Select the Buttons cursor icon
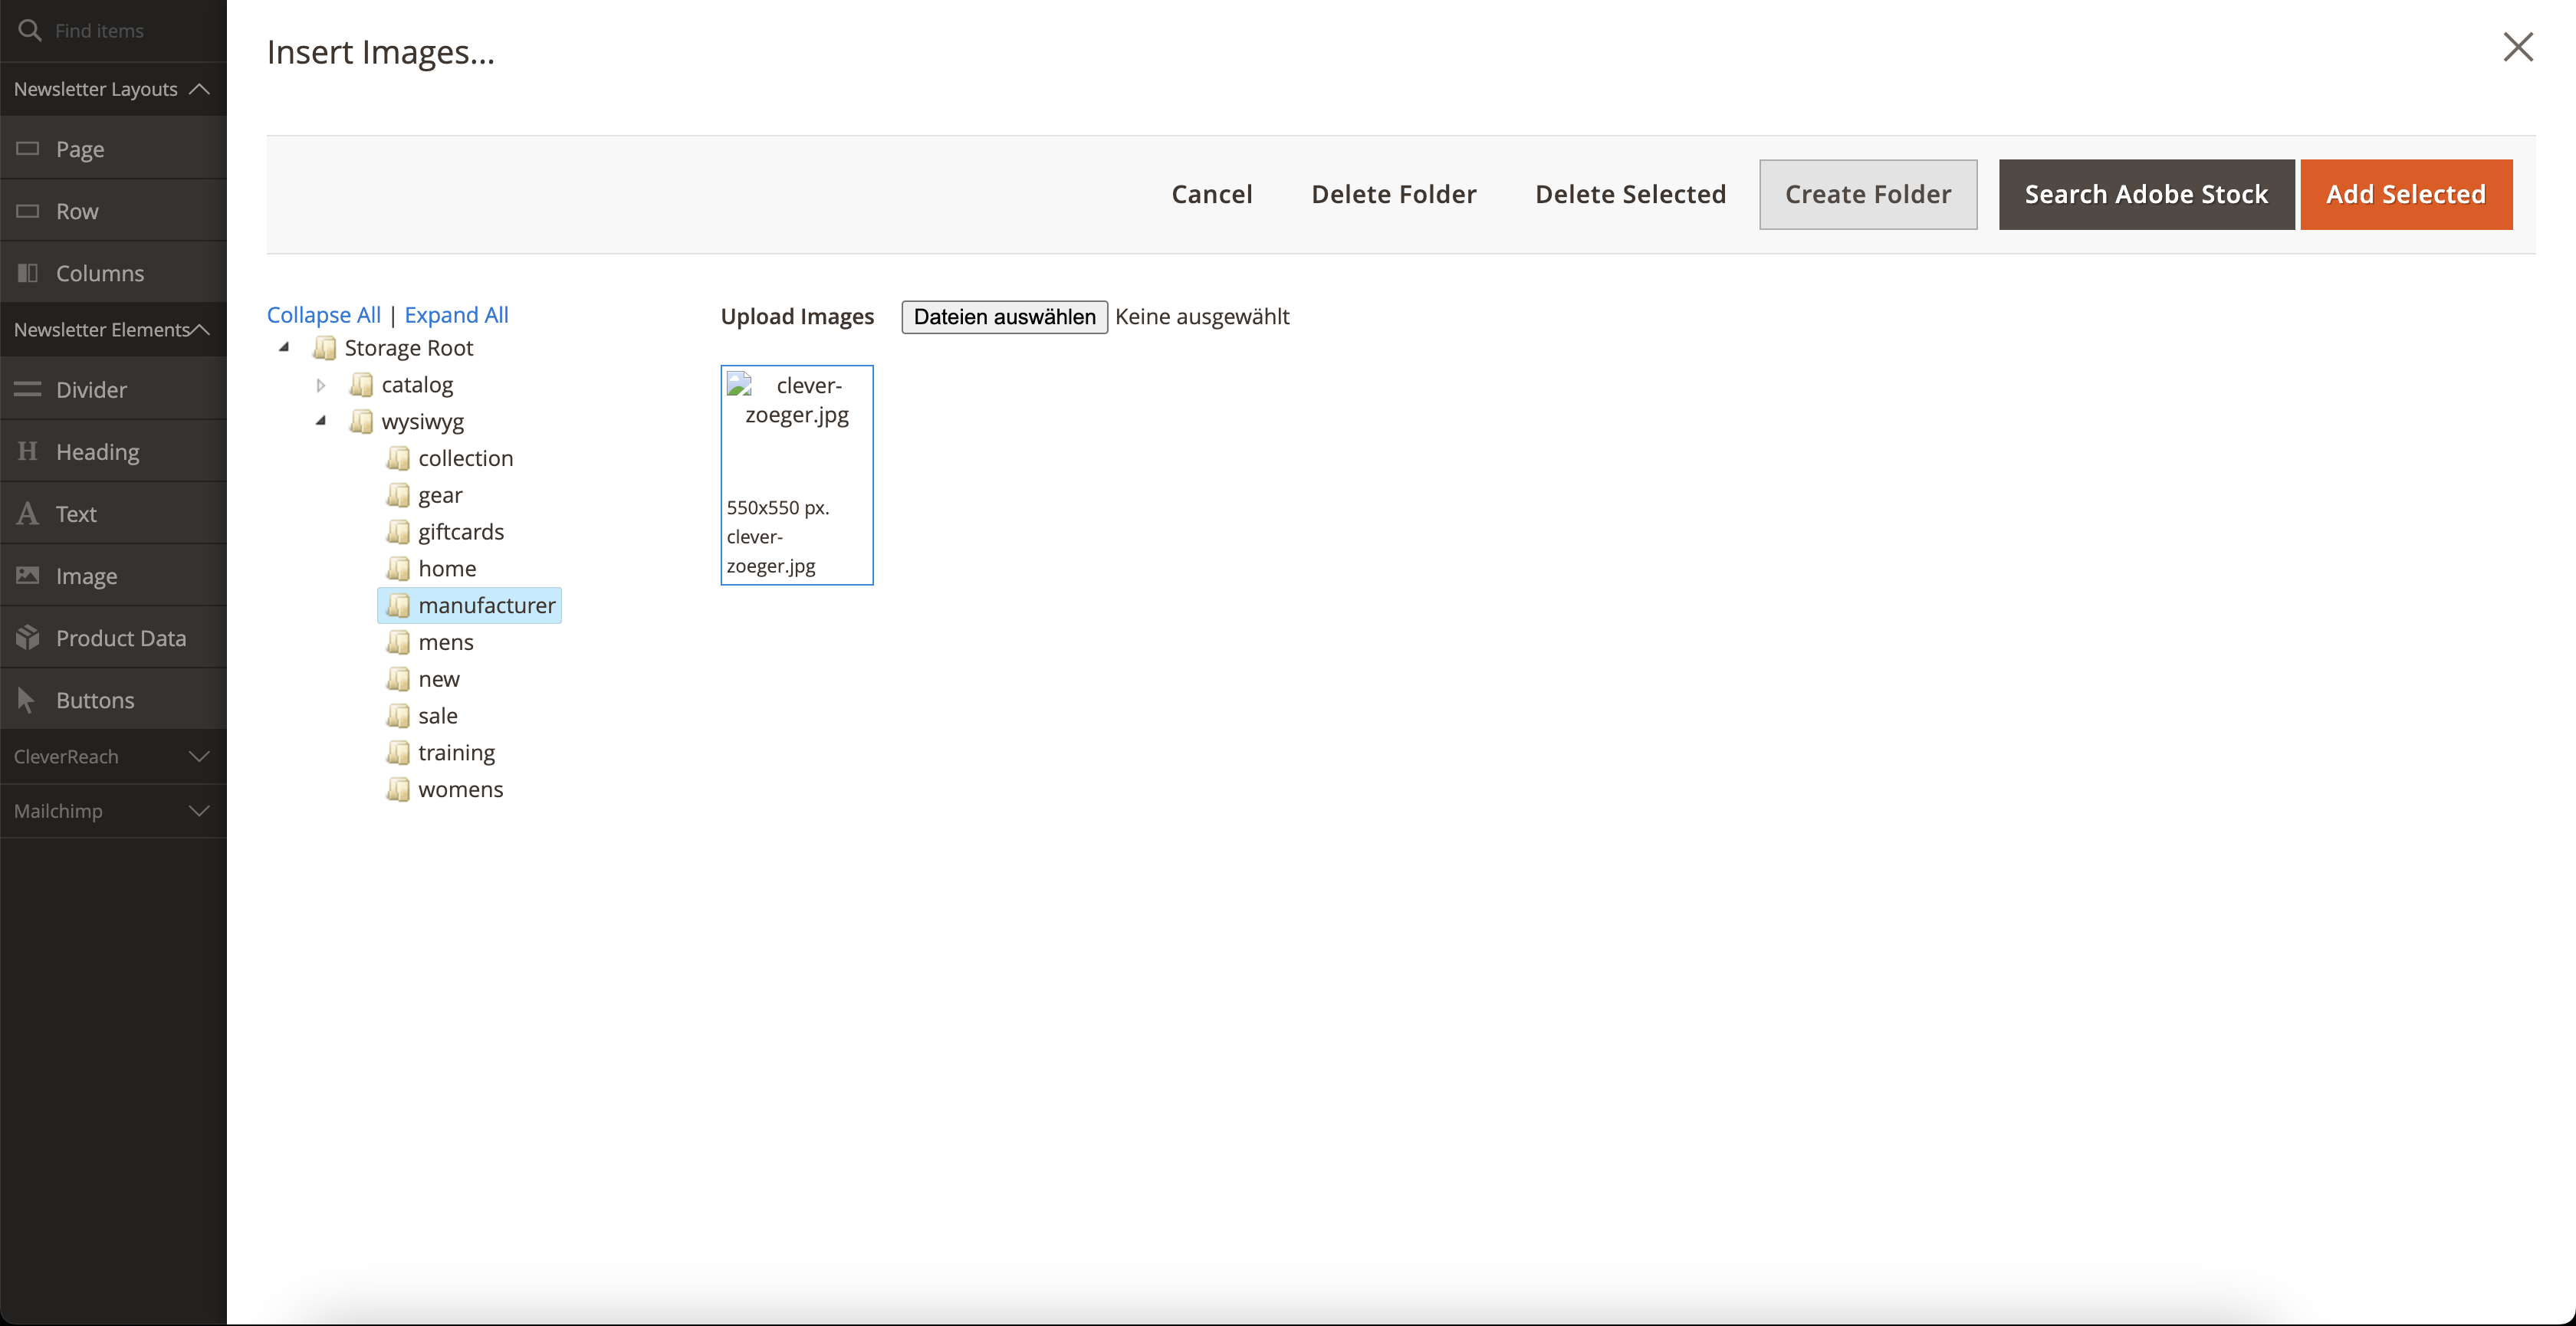2576x1326 pixels. (27, 700)
